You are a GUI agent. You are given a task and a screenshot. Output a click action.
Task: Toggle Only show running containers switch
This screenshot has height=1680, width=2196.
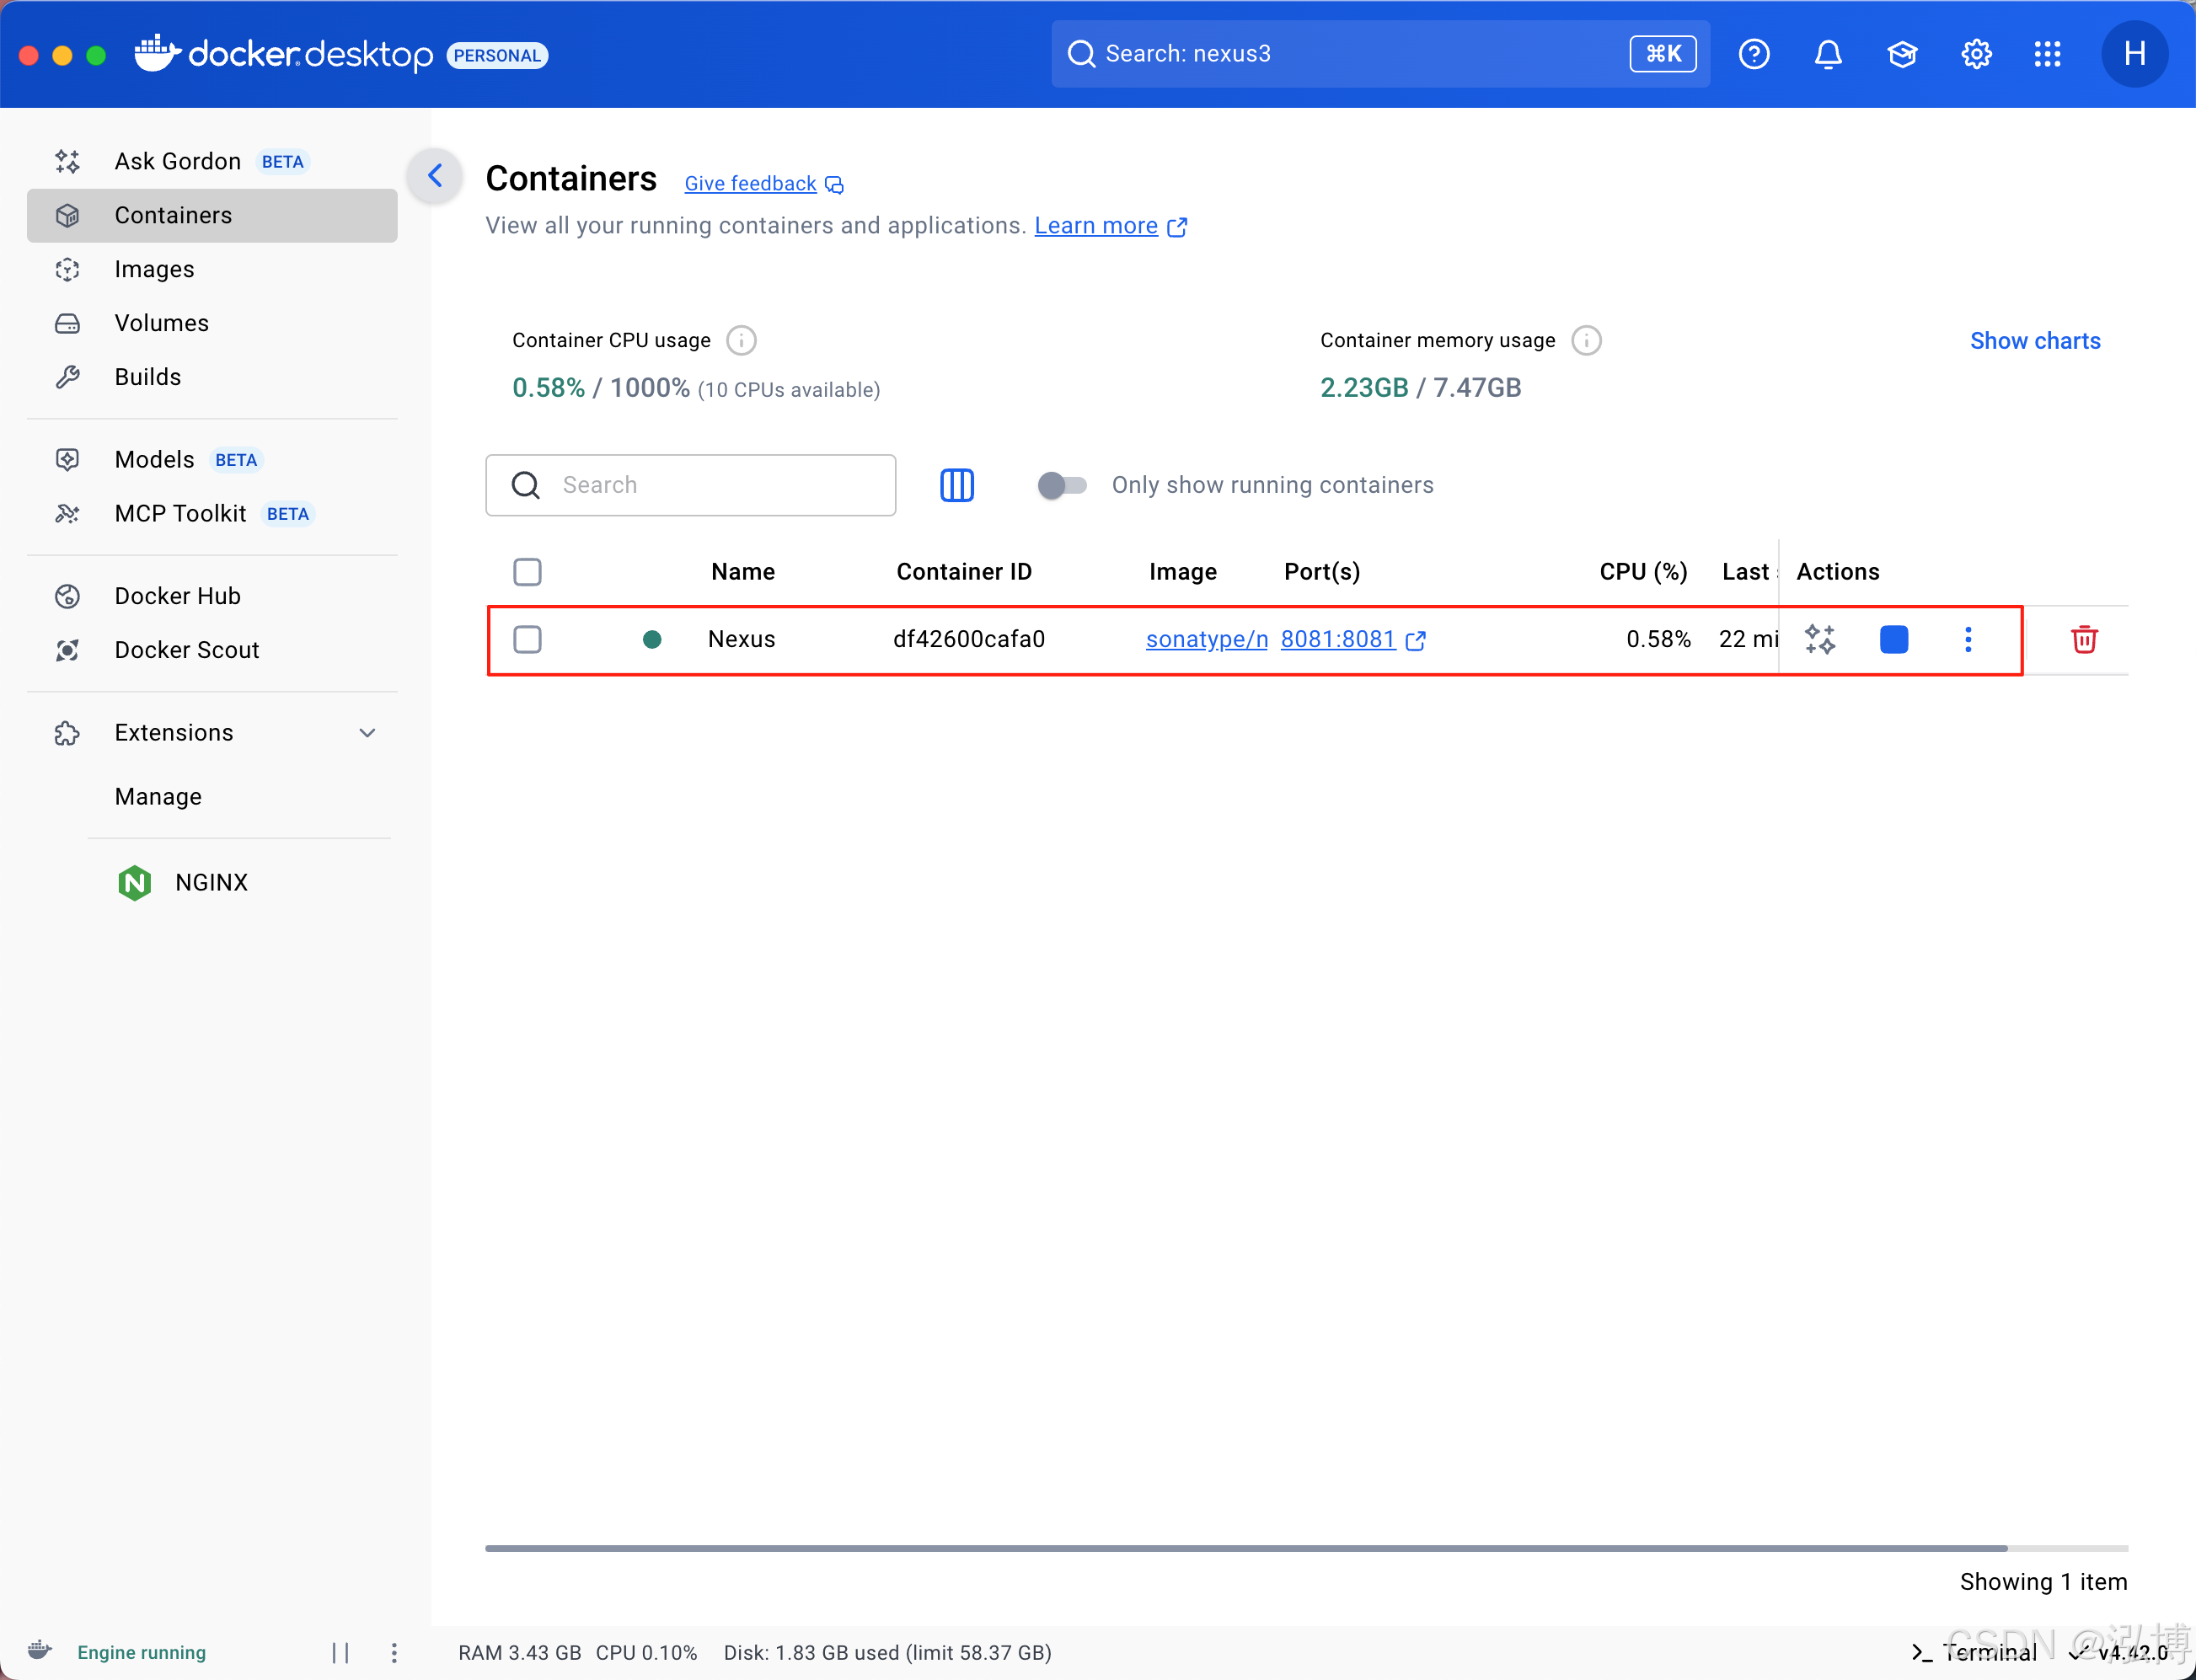[x=1061, y=485]
